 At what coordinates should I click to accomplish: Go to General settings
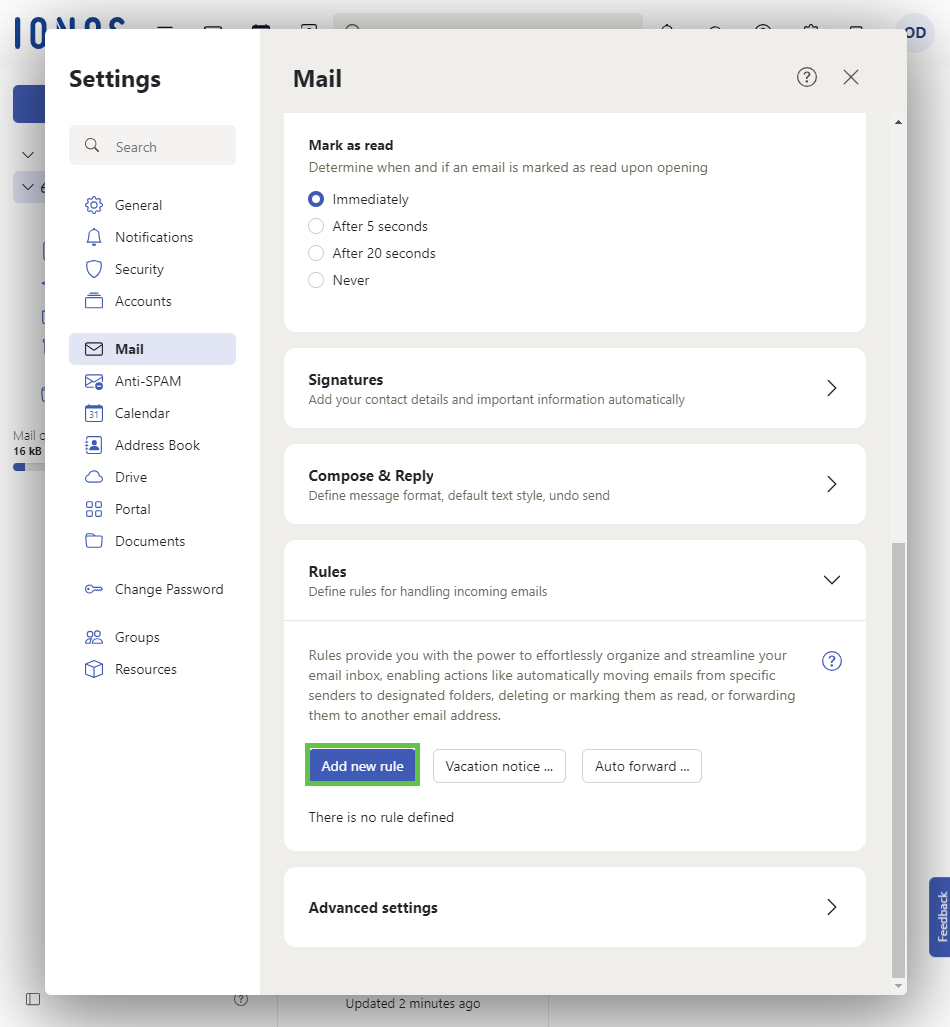[x=138, y=205]
